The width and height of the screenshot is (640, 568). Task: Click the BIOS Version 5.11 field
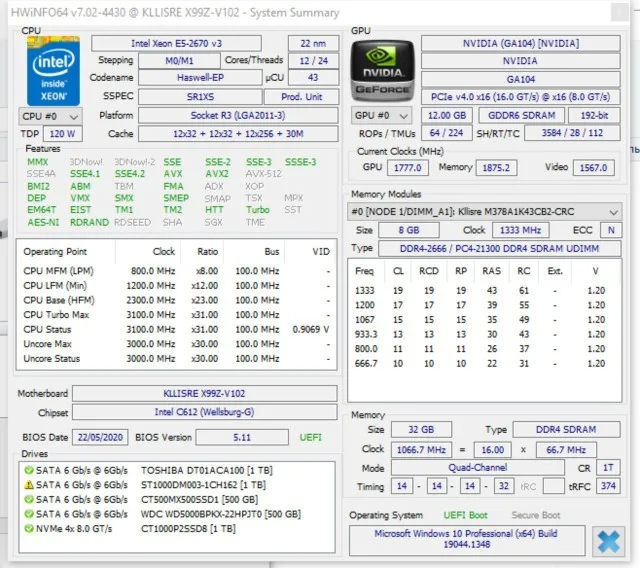pyautogui.click(x=242, y=437)
